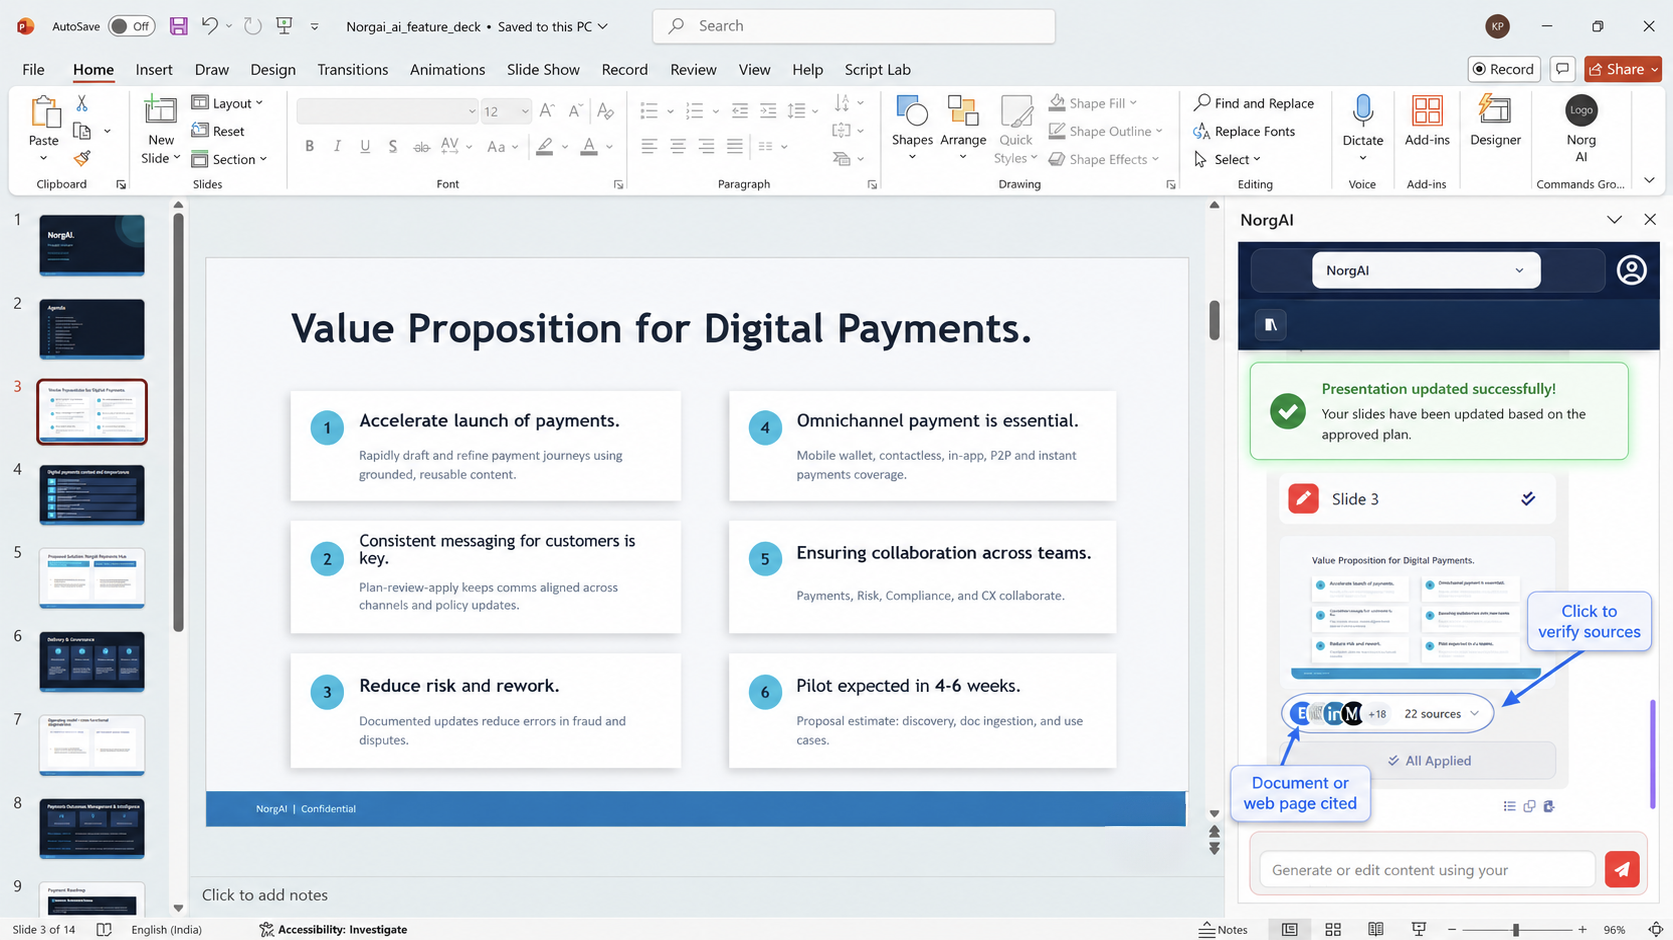This screenshot has height=940, width=1673.
Task: Toggle Notes pane in status bar
Action: coord(1224,929)
